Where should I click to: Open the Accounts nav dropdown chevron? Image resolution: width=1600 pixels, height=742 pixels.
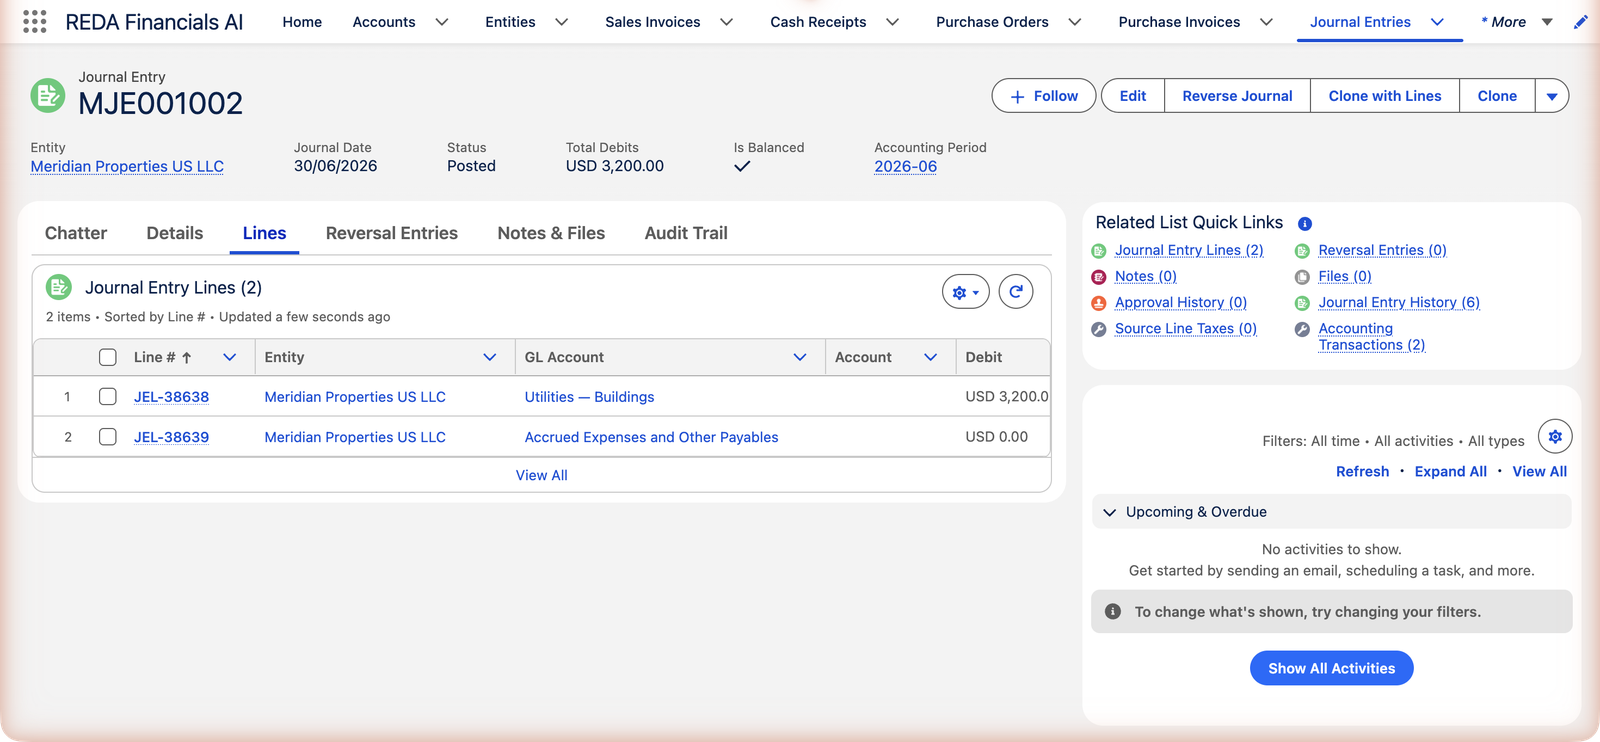point(442,22)
